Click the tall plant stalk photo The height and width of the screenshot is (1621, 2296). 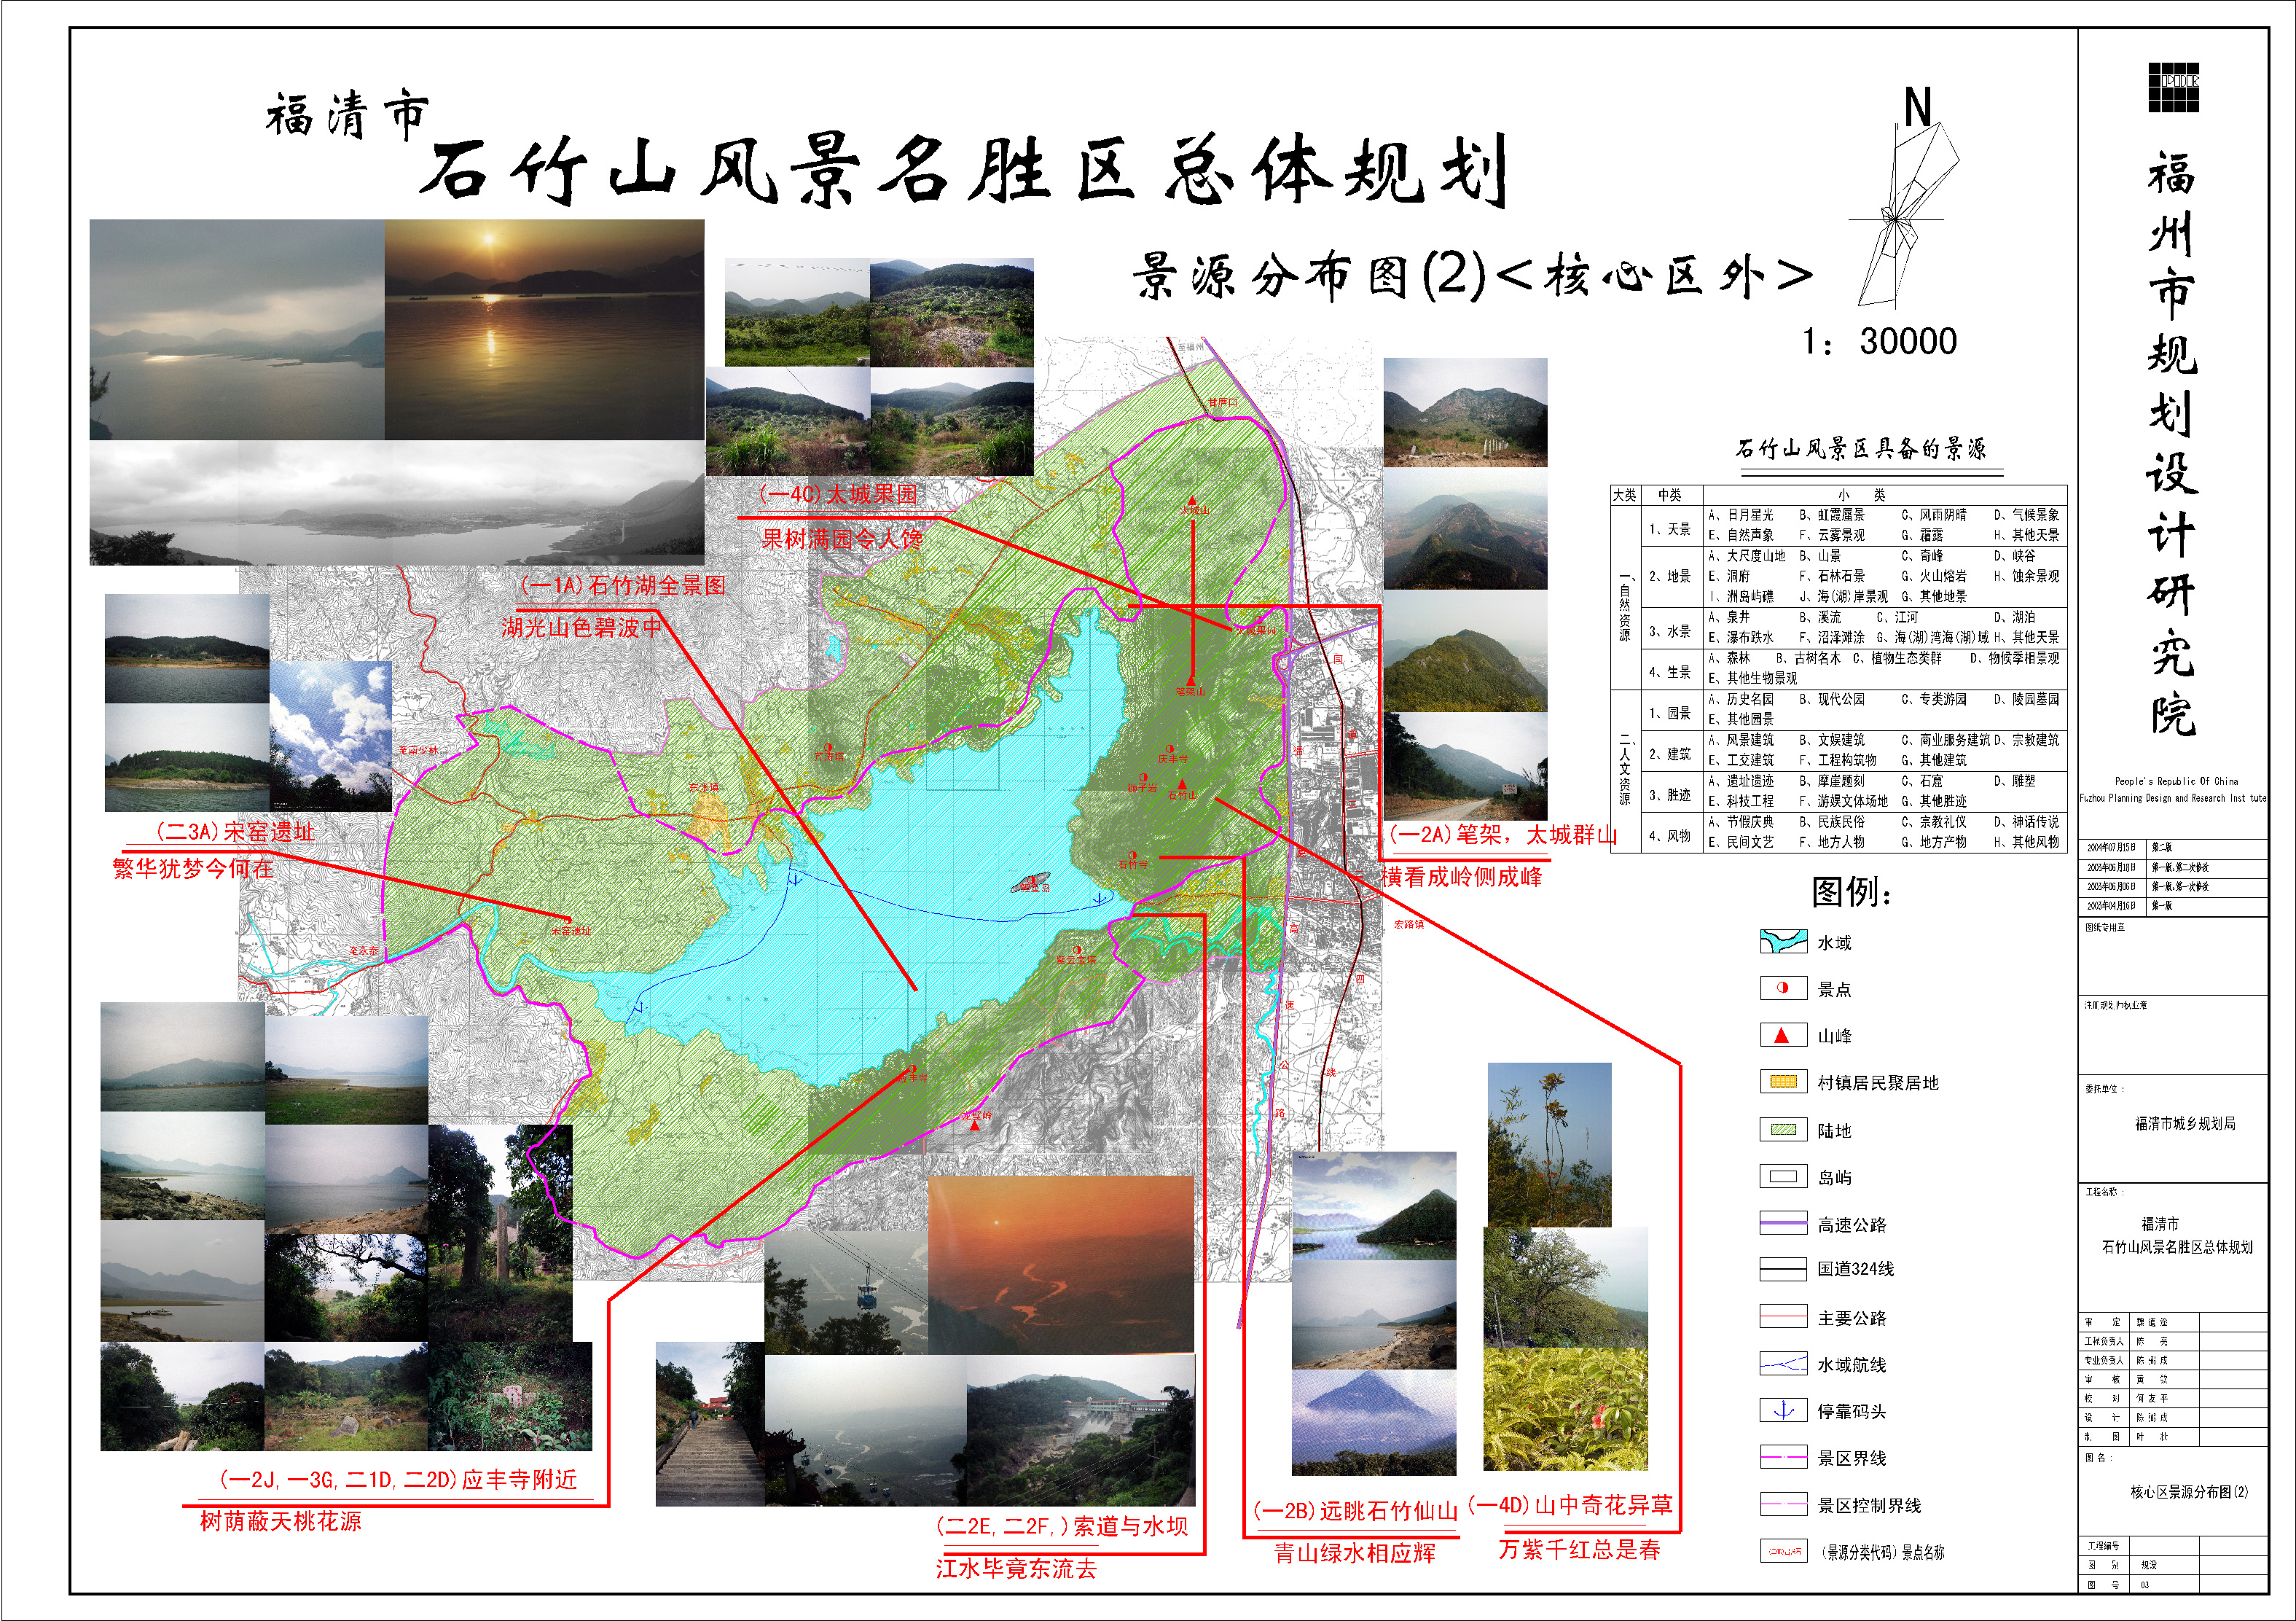point(1550,1144)
